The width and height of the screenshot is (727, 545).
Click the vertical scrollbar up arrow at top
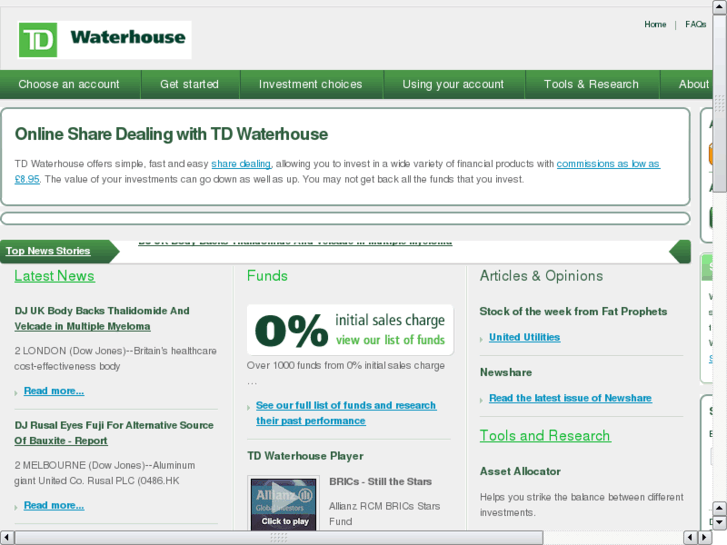720,7
